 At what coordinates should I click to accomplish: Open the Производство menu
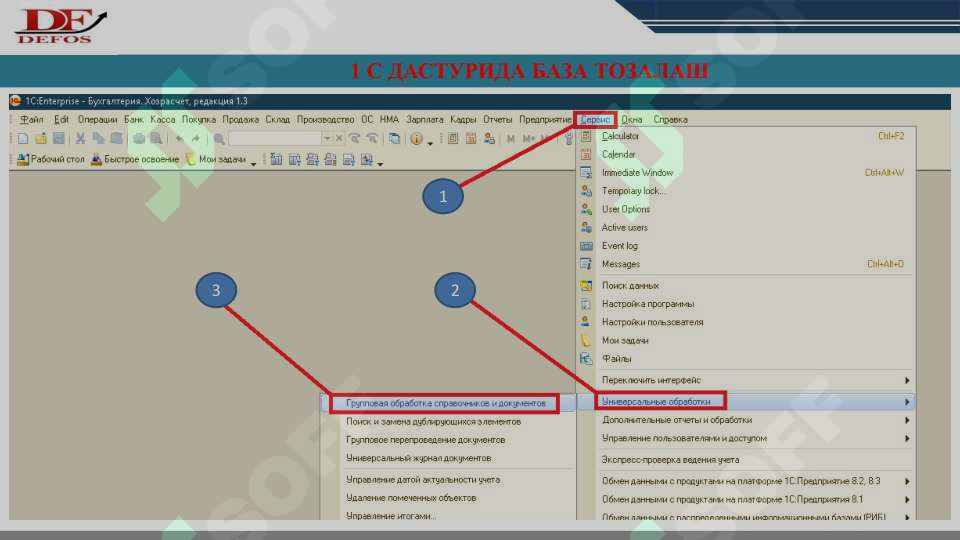[x=326, y=119]
